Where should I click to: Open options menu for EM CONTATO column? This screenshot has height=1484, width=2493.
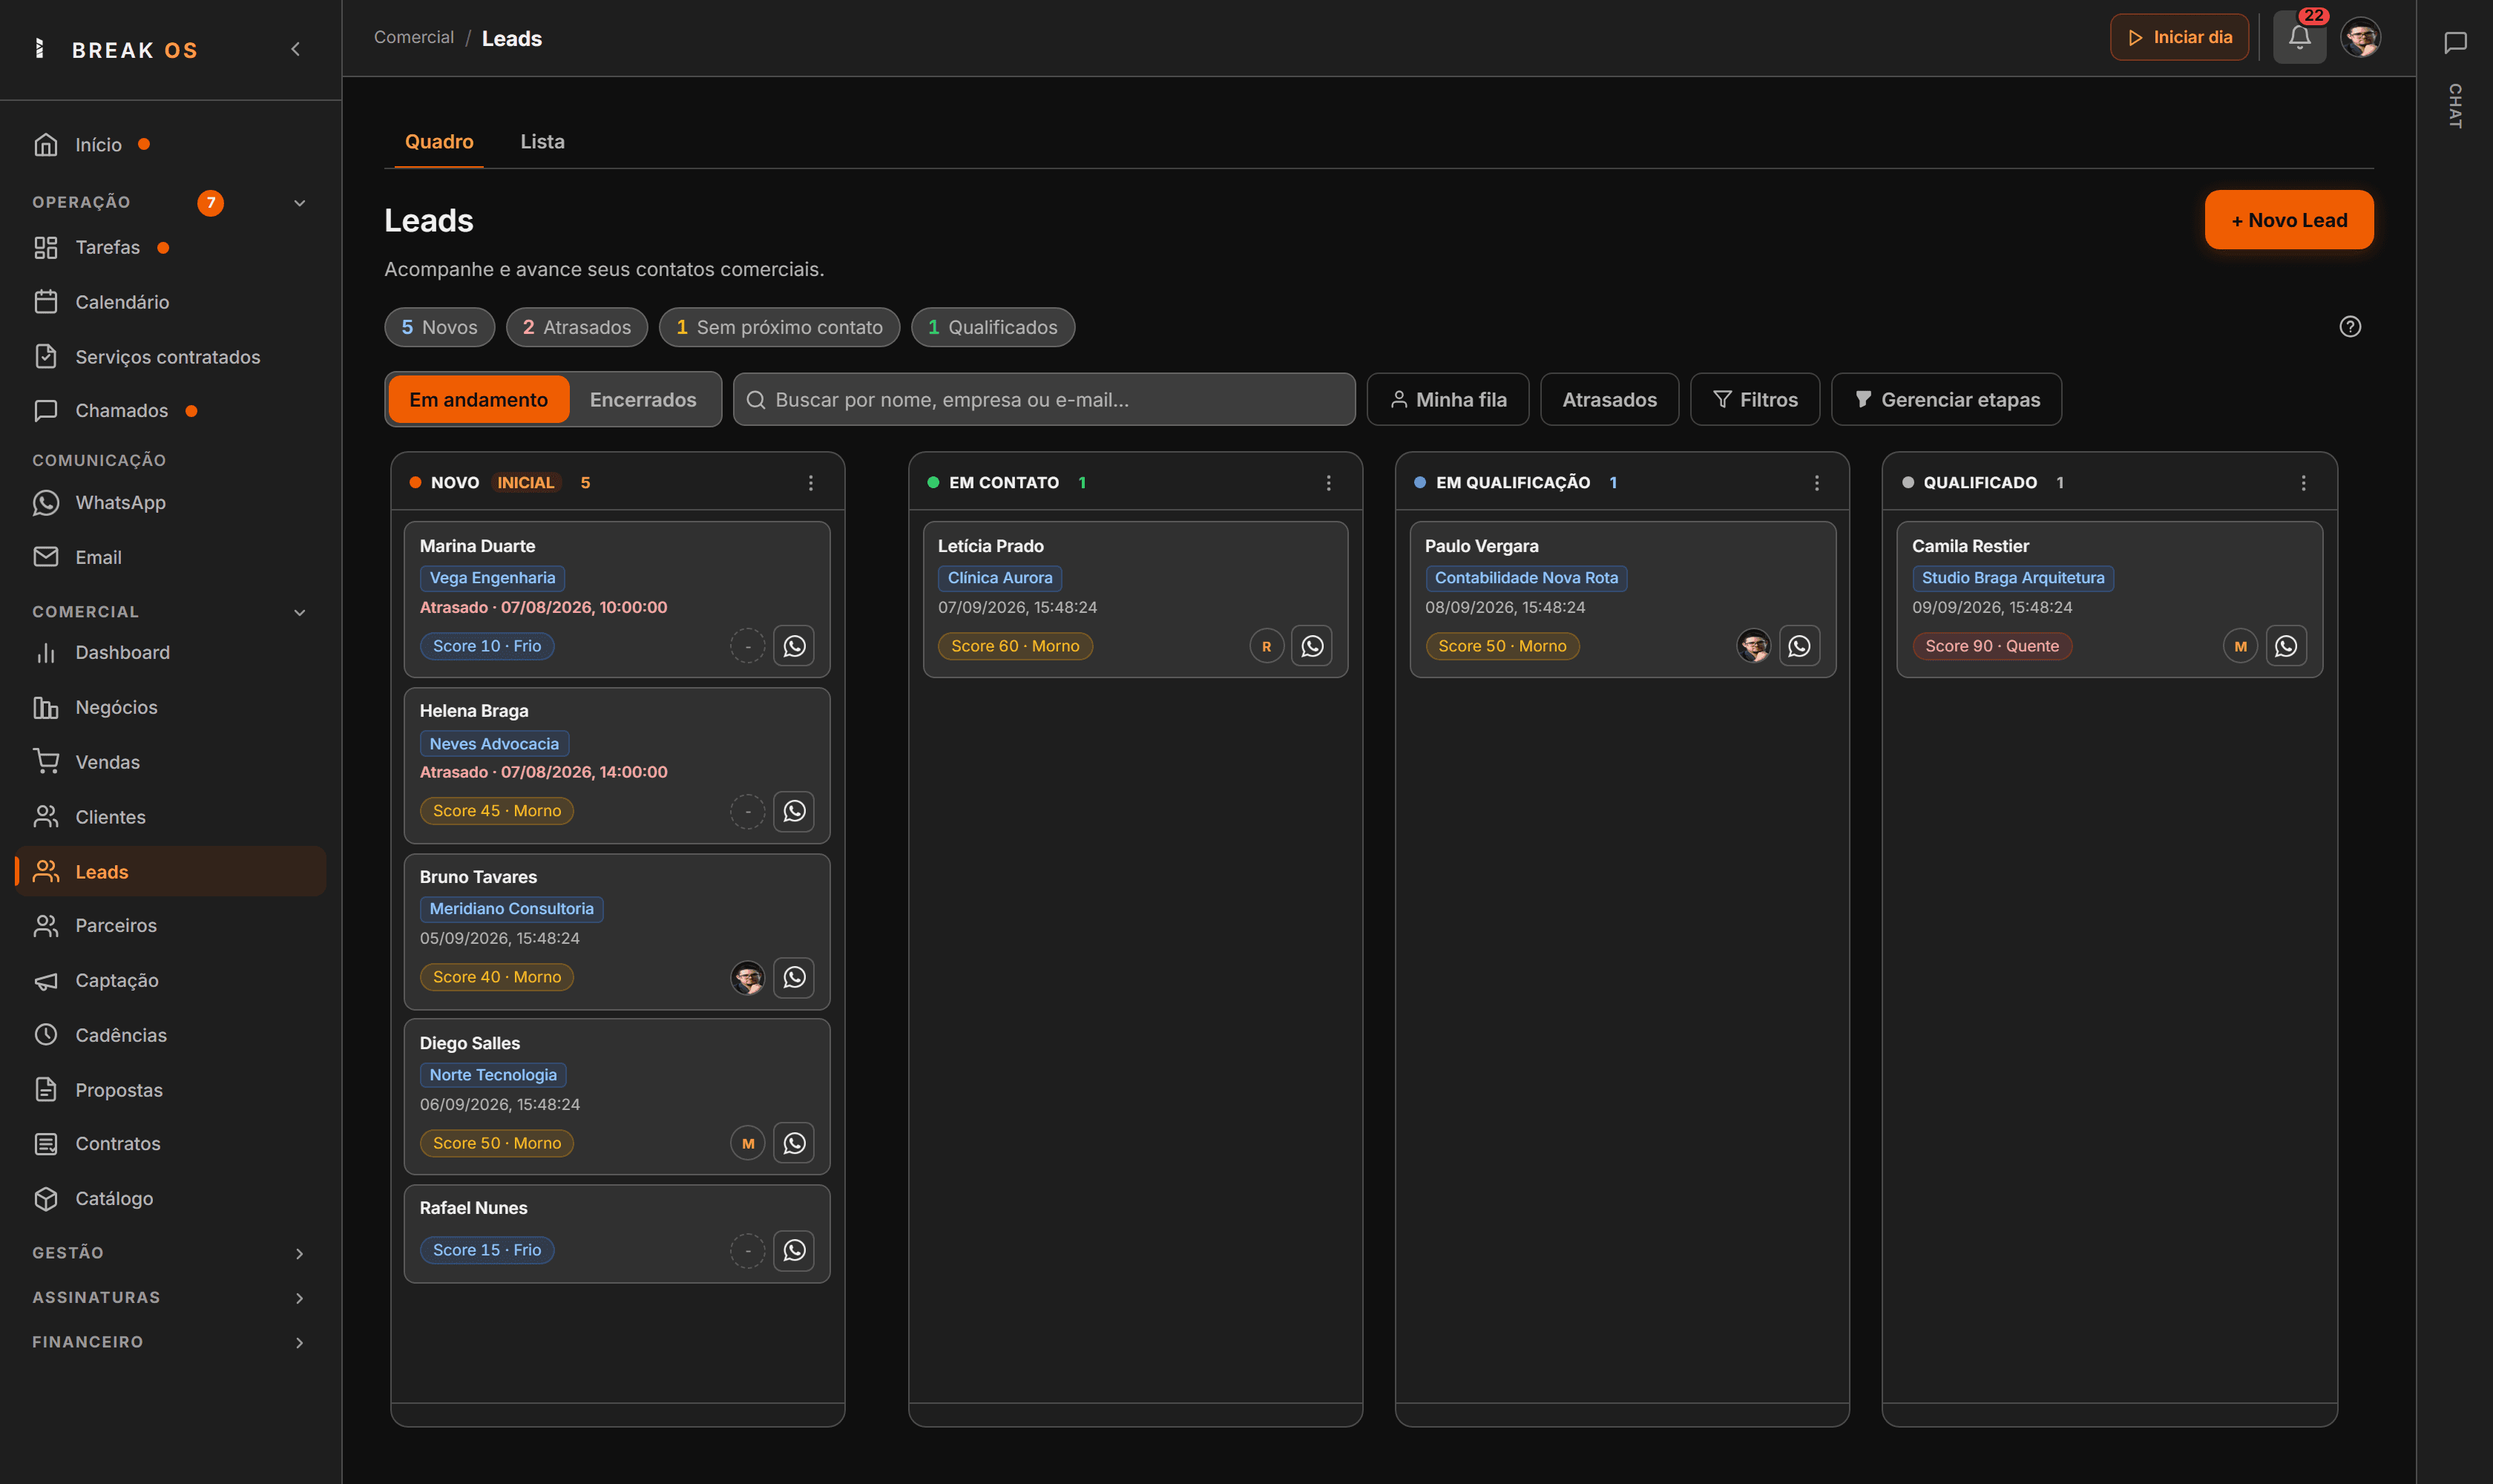[1329, 483]
